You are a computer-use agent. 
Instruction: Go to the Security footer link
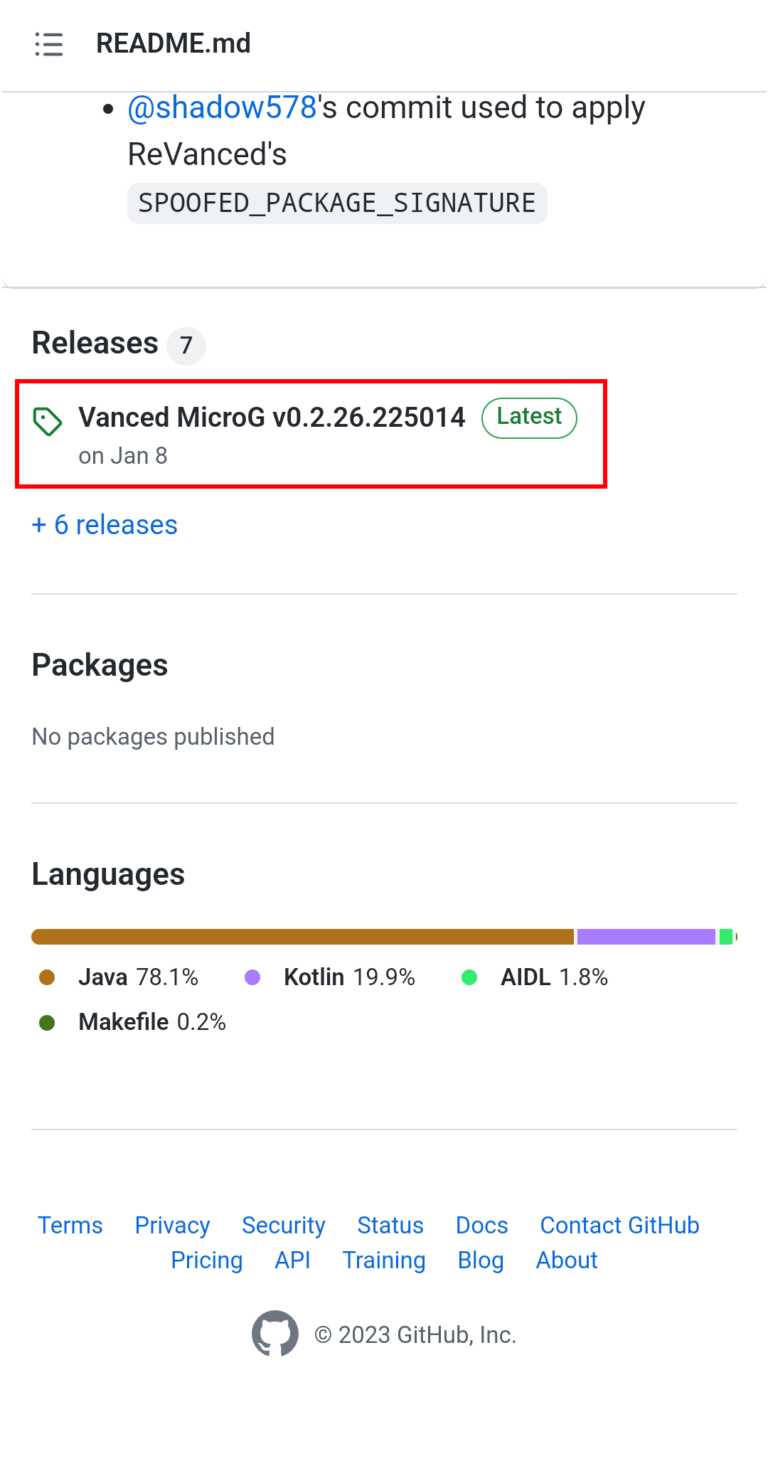click(283, 1225)
